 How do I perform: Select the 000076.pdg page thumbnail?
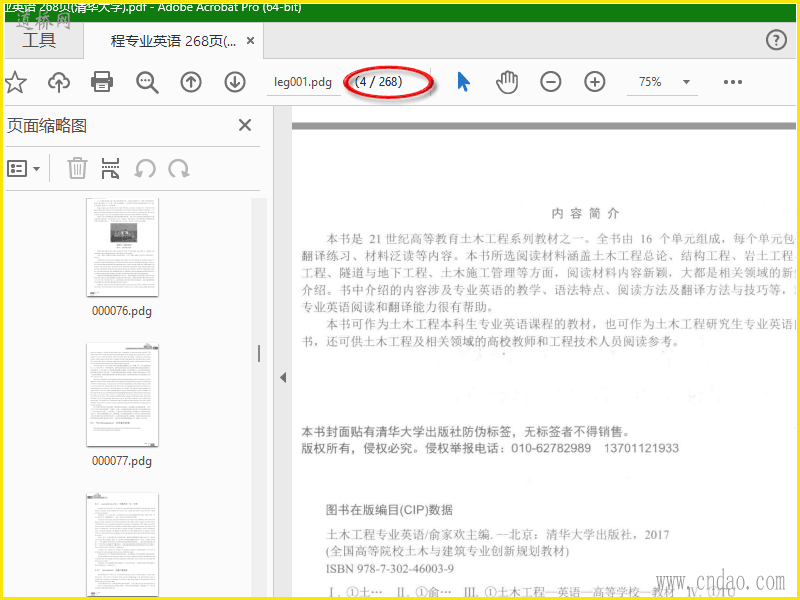click(x=122, y=247)
